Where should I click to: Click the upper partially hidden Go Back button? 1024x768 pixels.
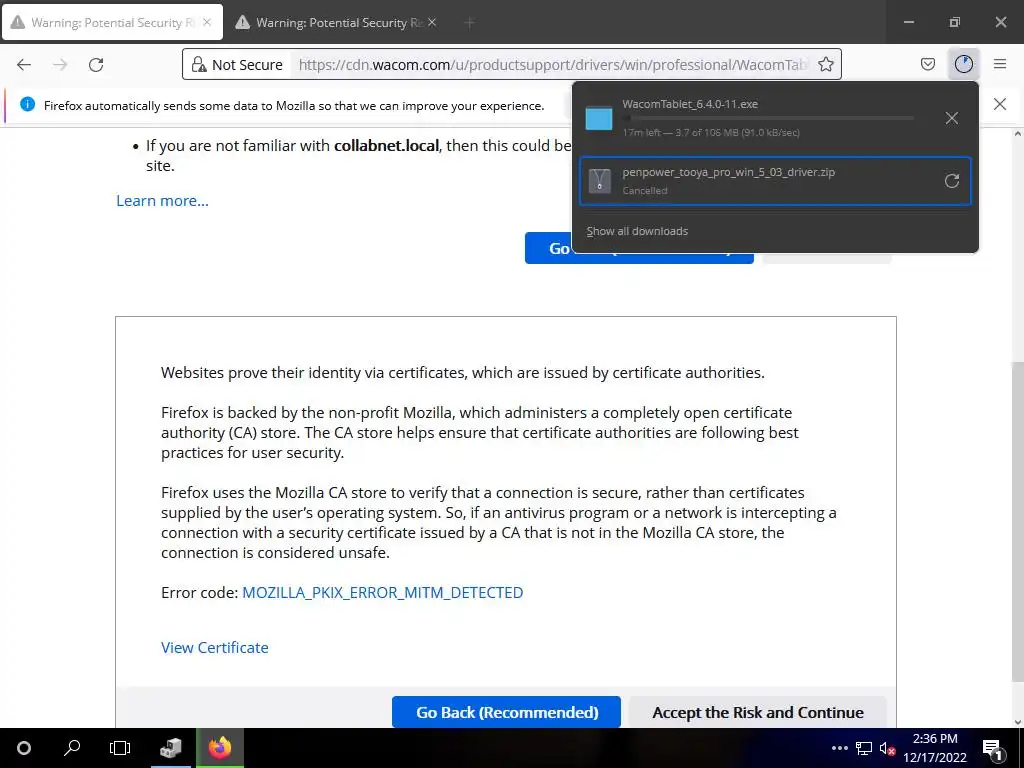pos(548,248)
